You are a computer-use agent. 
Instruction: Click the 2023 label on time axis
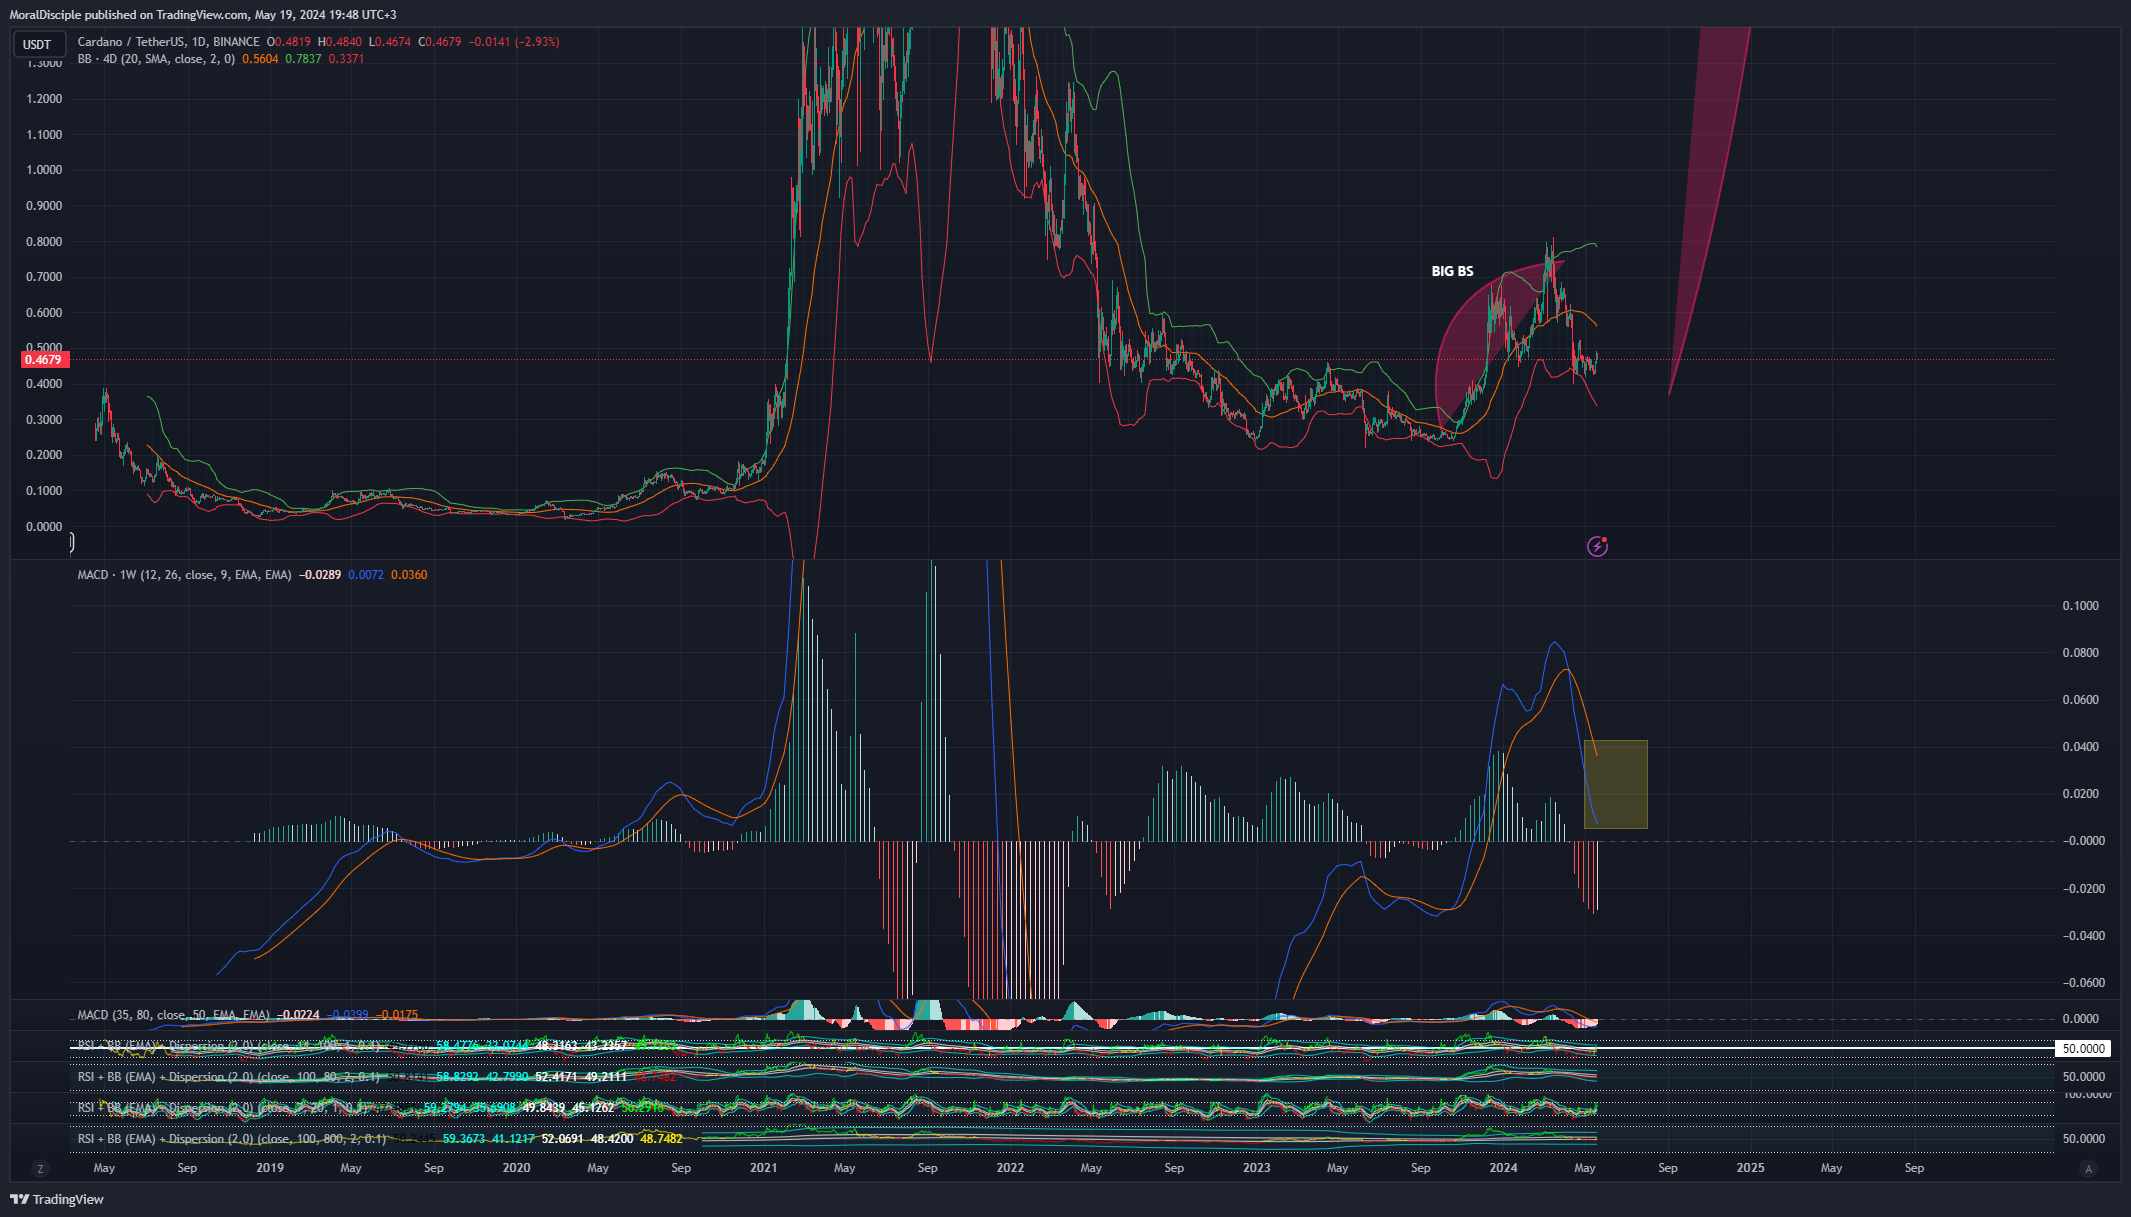pos(1256,1168)
